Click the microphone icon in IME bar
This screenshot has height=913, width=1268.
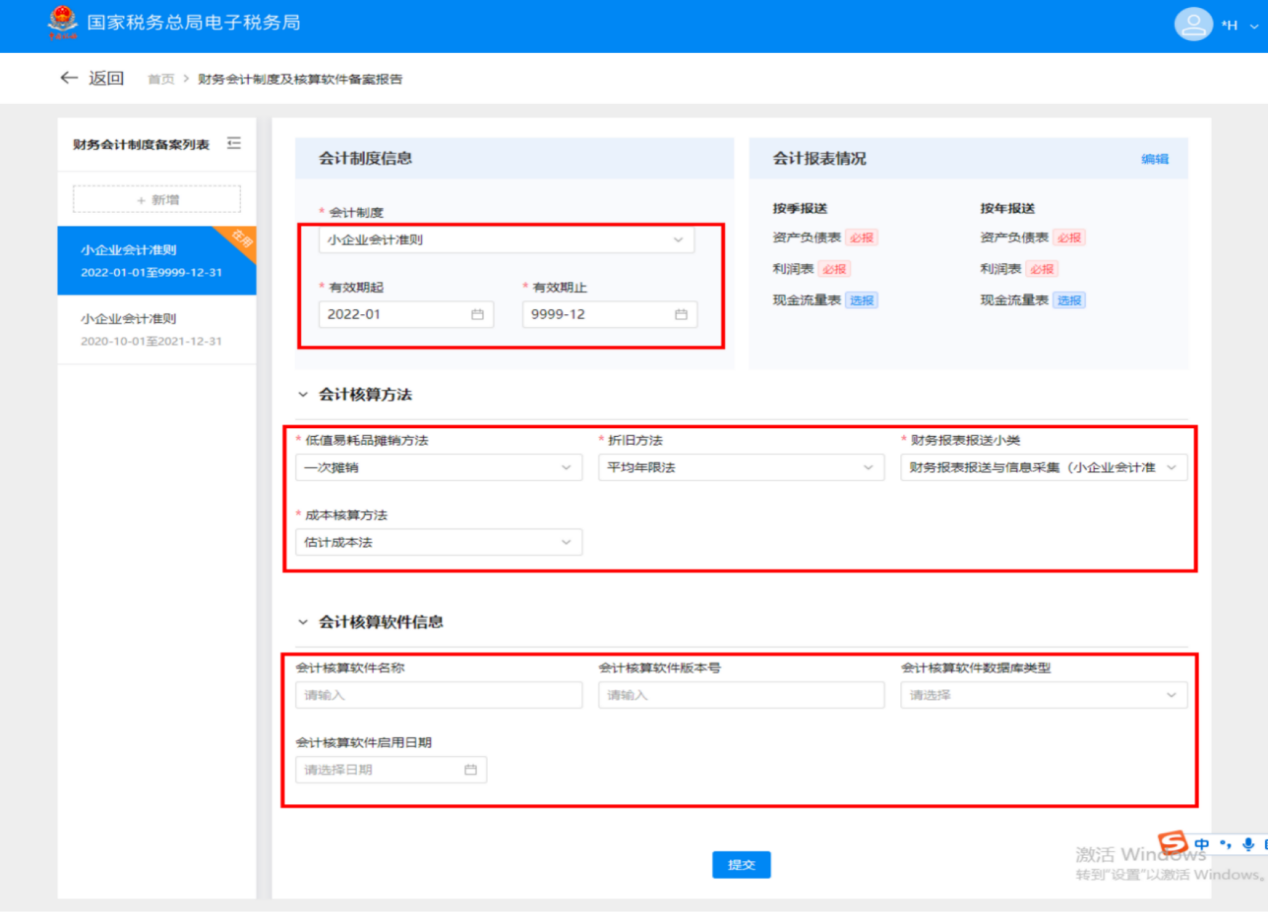(x=1248, y=844)
